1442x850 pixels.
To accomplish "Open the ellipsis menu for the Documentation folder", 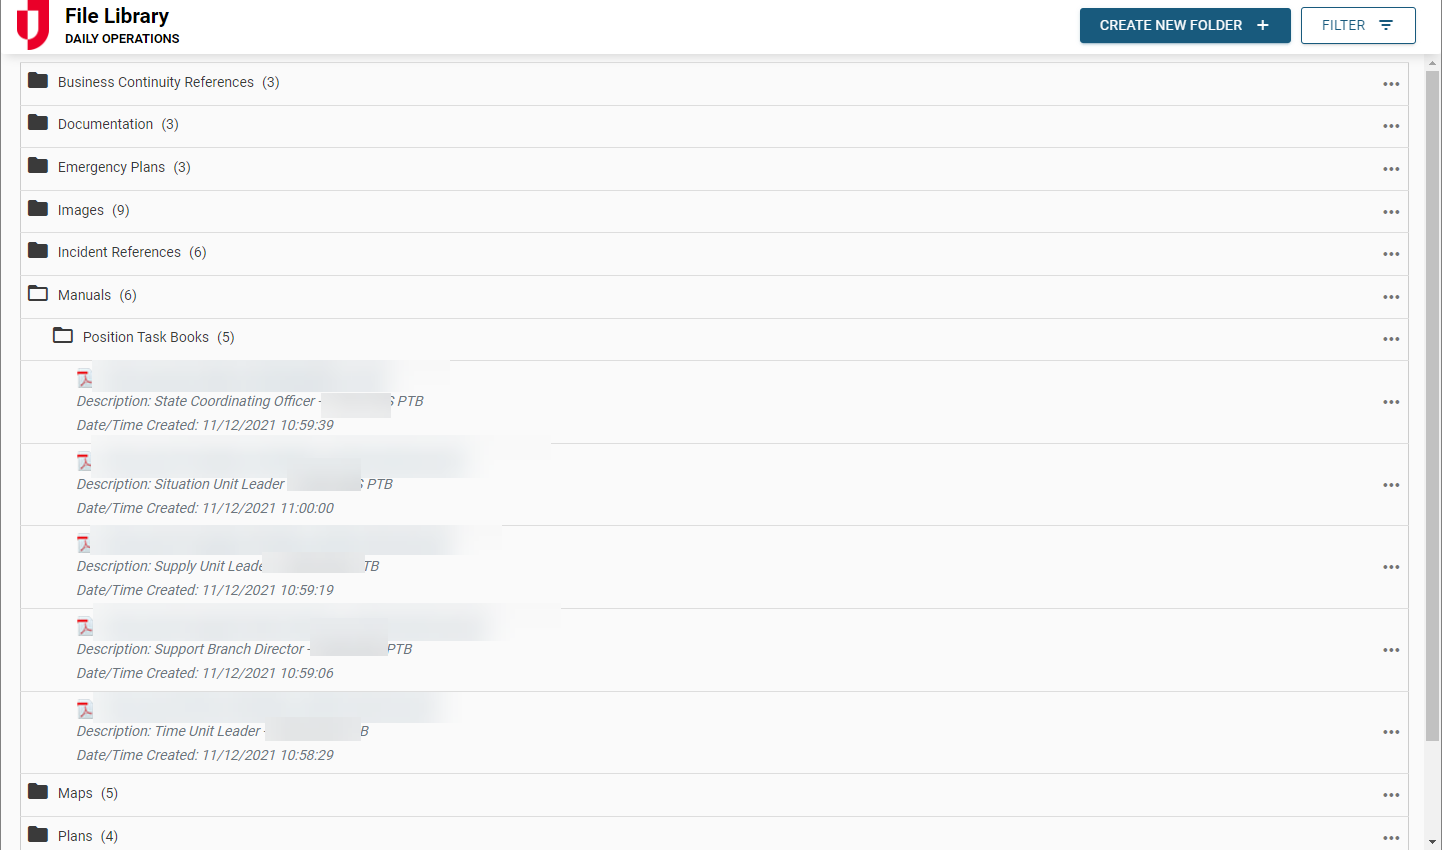I will coord(1391,126).
